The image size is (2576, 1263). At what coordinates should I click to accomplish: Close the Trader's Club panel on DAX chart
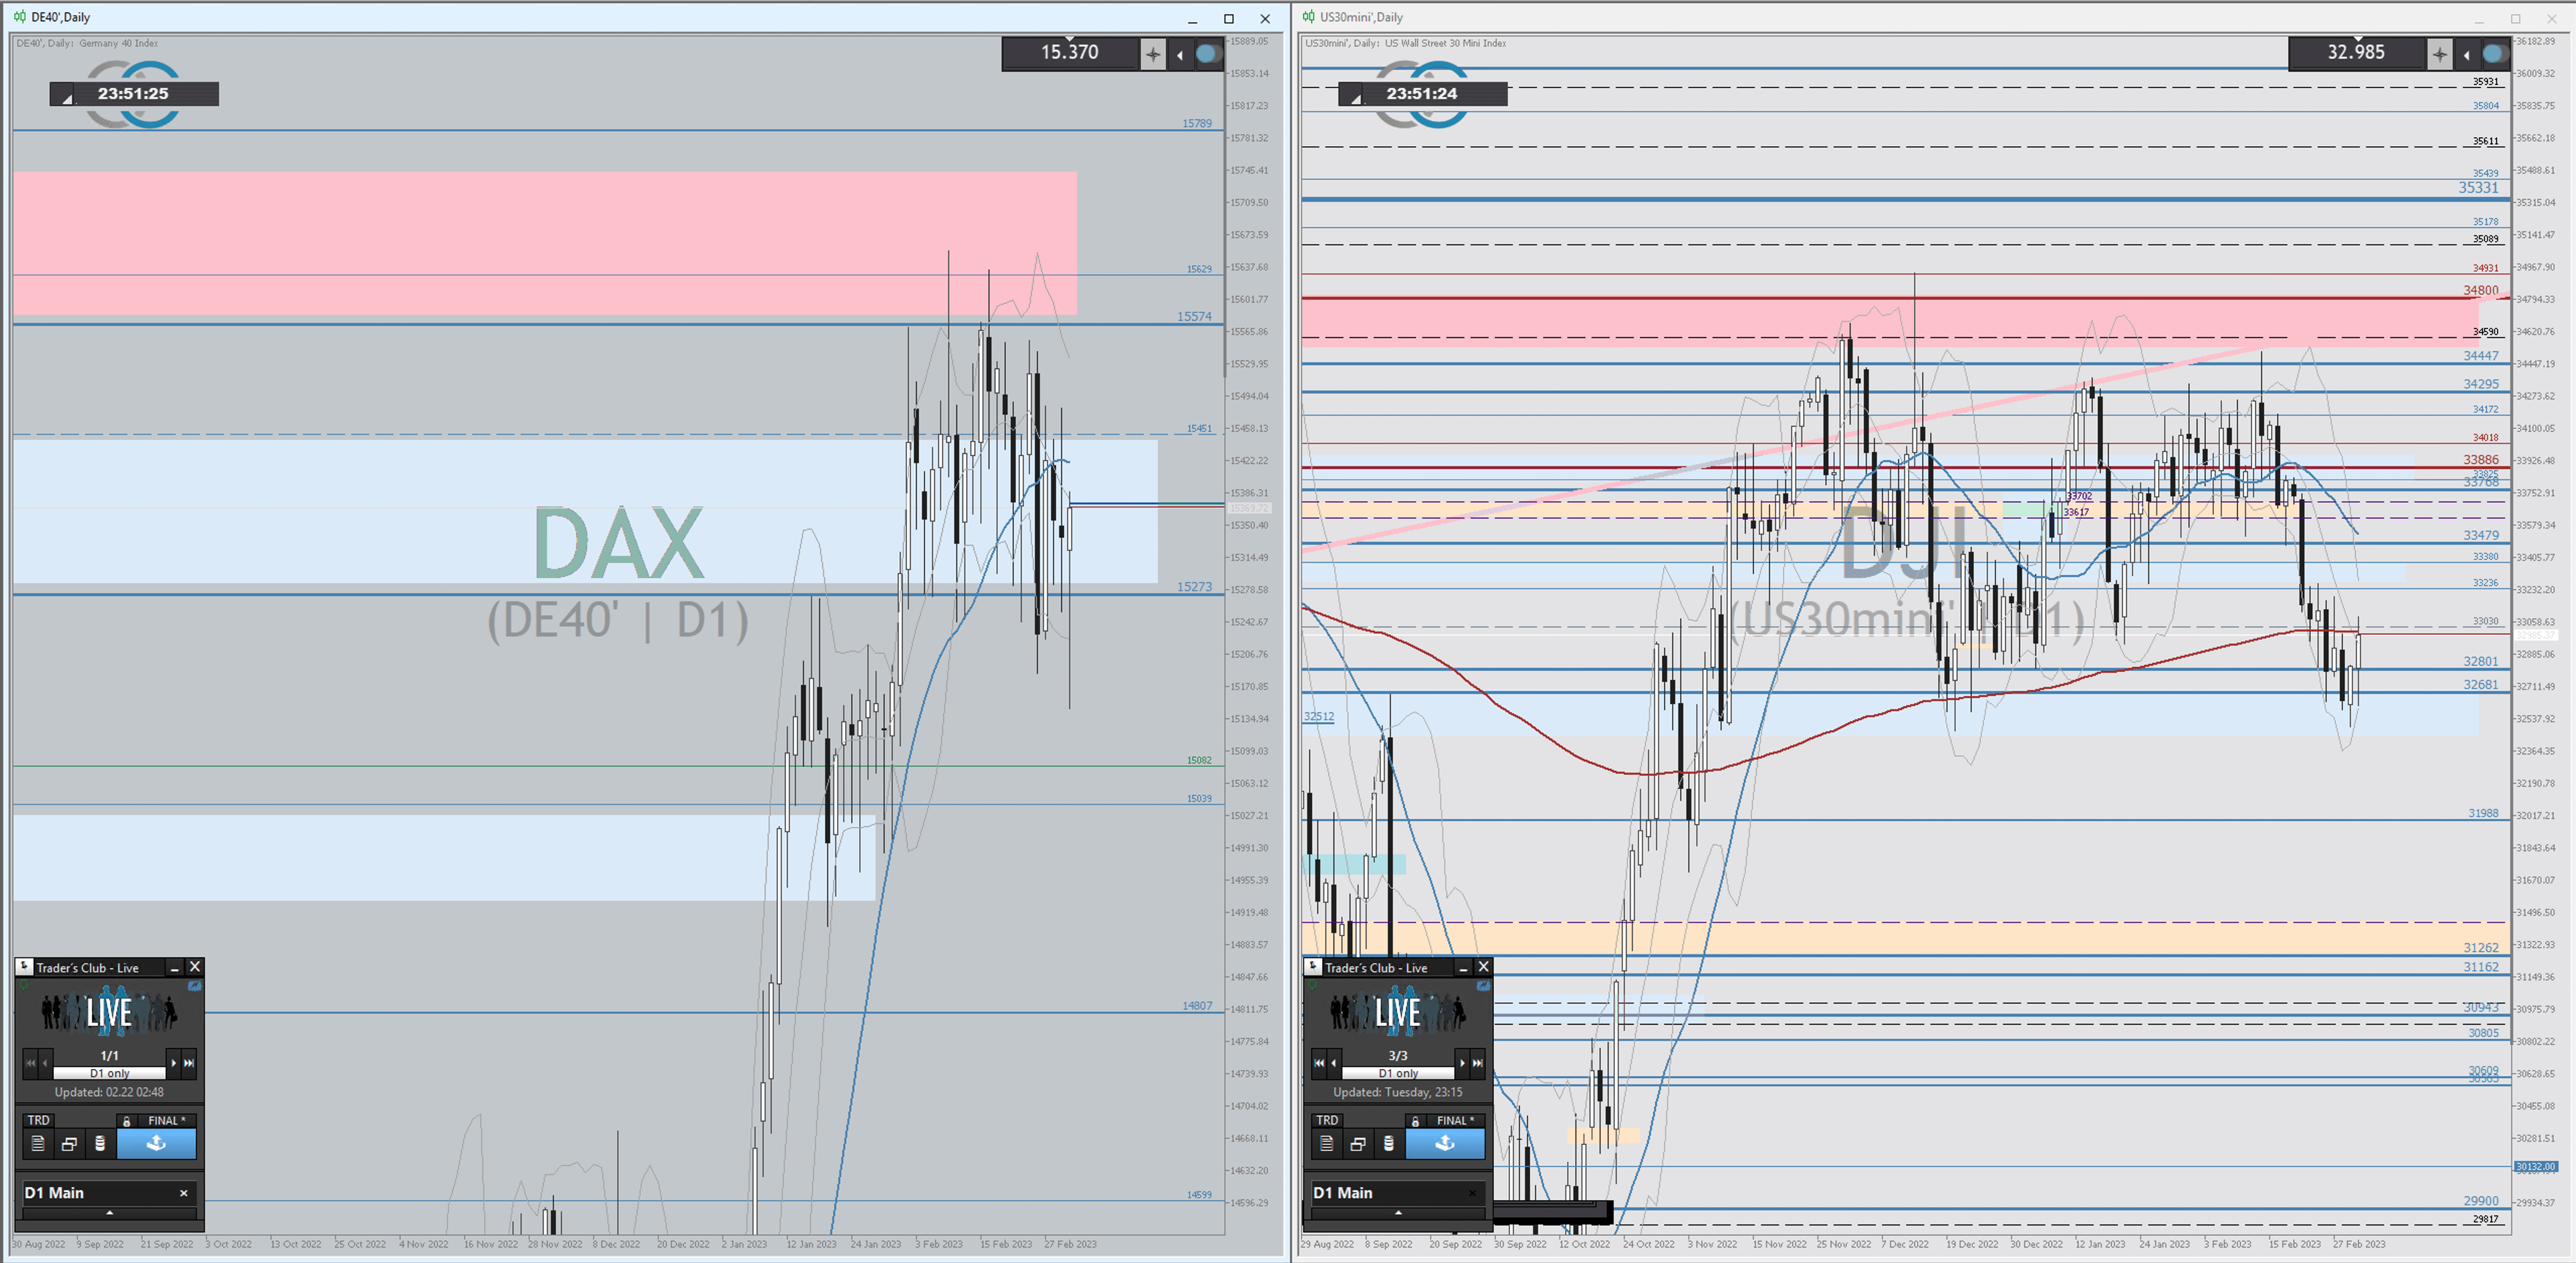click(x=195, y=967)
